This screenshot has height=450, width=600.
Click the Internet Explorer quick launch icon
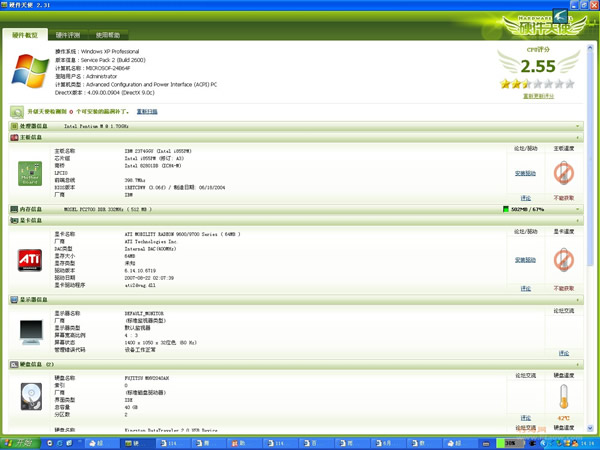[x=60, y=443]
